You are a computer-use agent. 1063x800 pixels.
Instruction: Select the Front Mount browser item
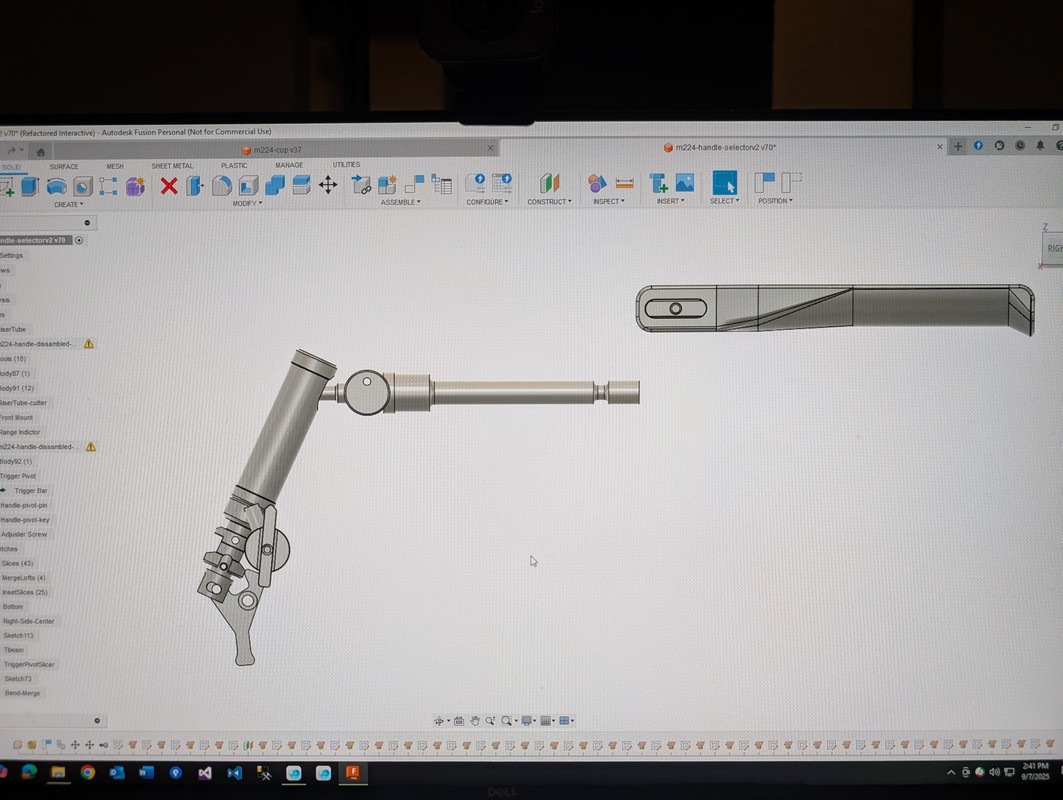coord(16,418)
